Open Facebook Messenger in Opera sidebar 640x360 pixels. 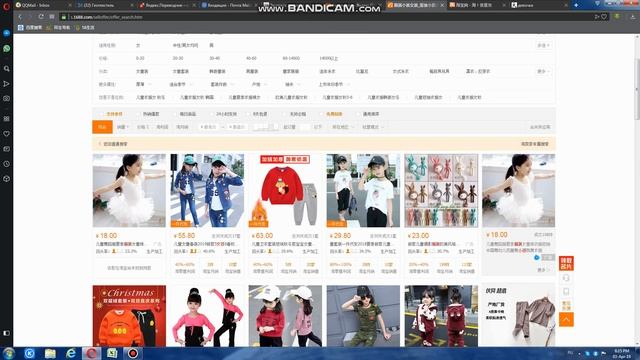(x=7, y=33)
